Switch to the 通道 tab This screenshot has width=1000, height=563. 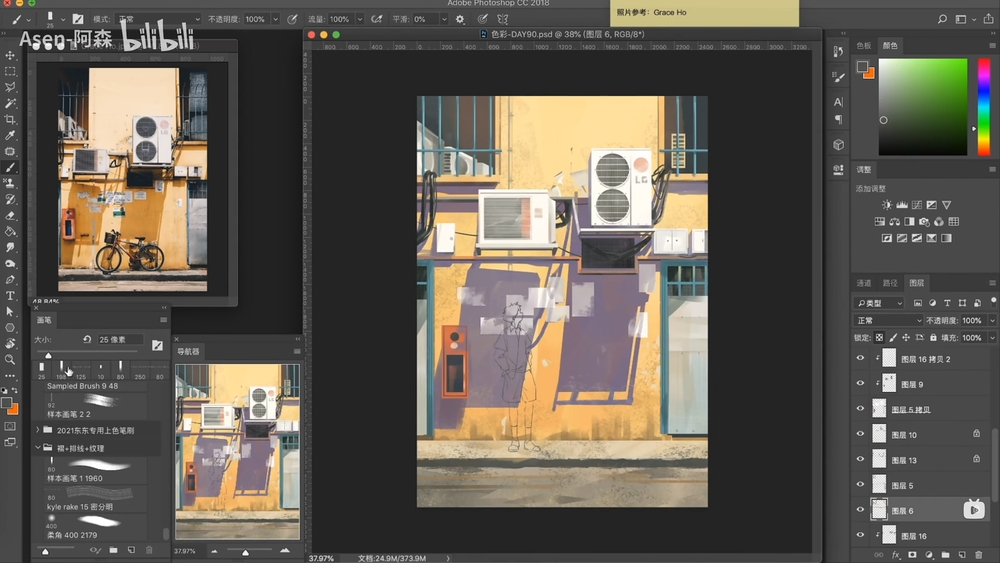click(x=864, y=283)
